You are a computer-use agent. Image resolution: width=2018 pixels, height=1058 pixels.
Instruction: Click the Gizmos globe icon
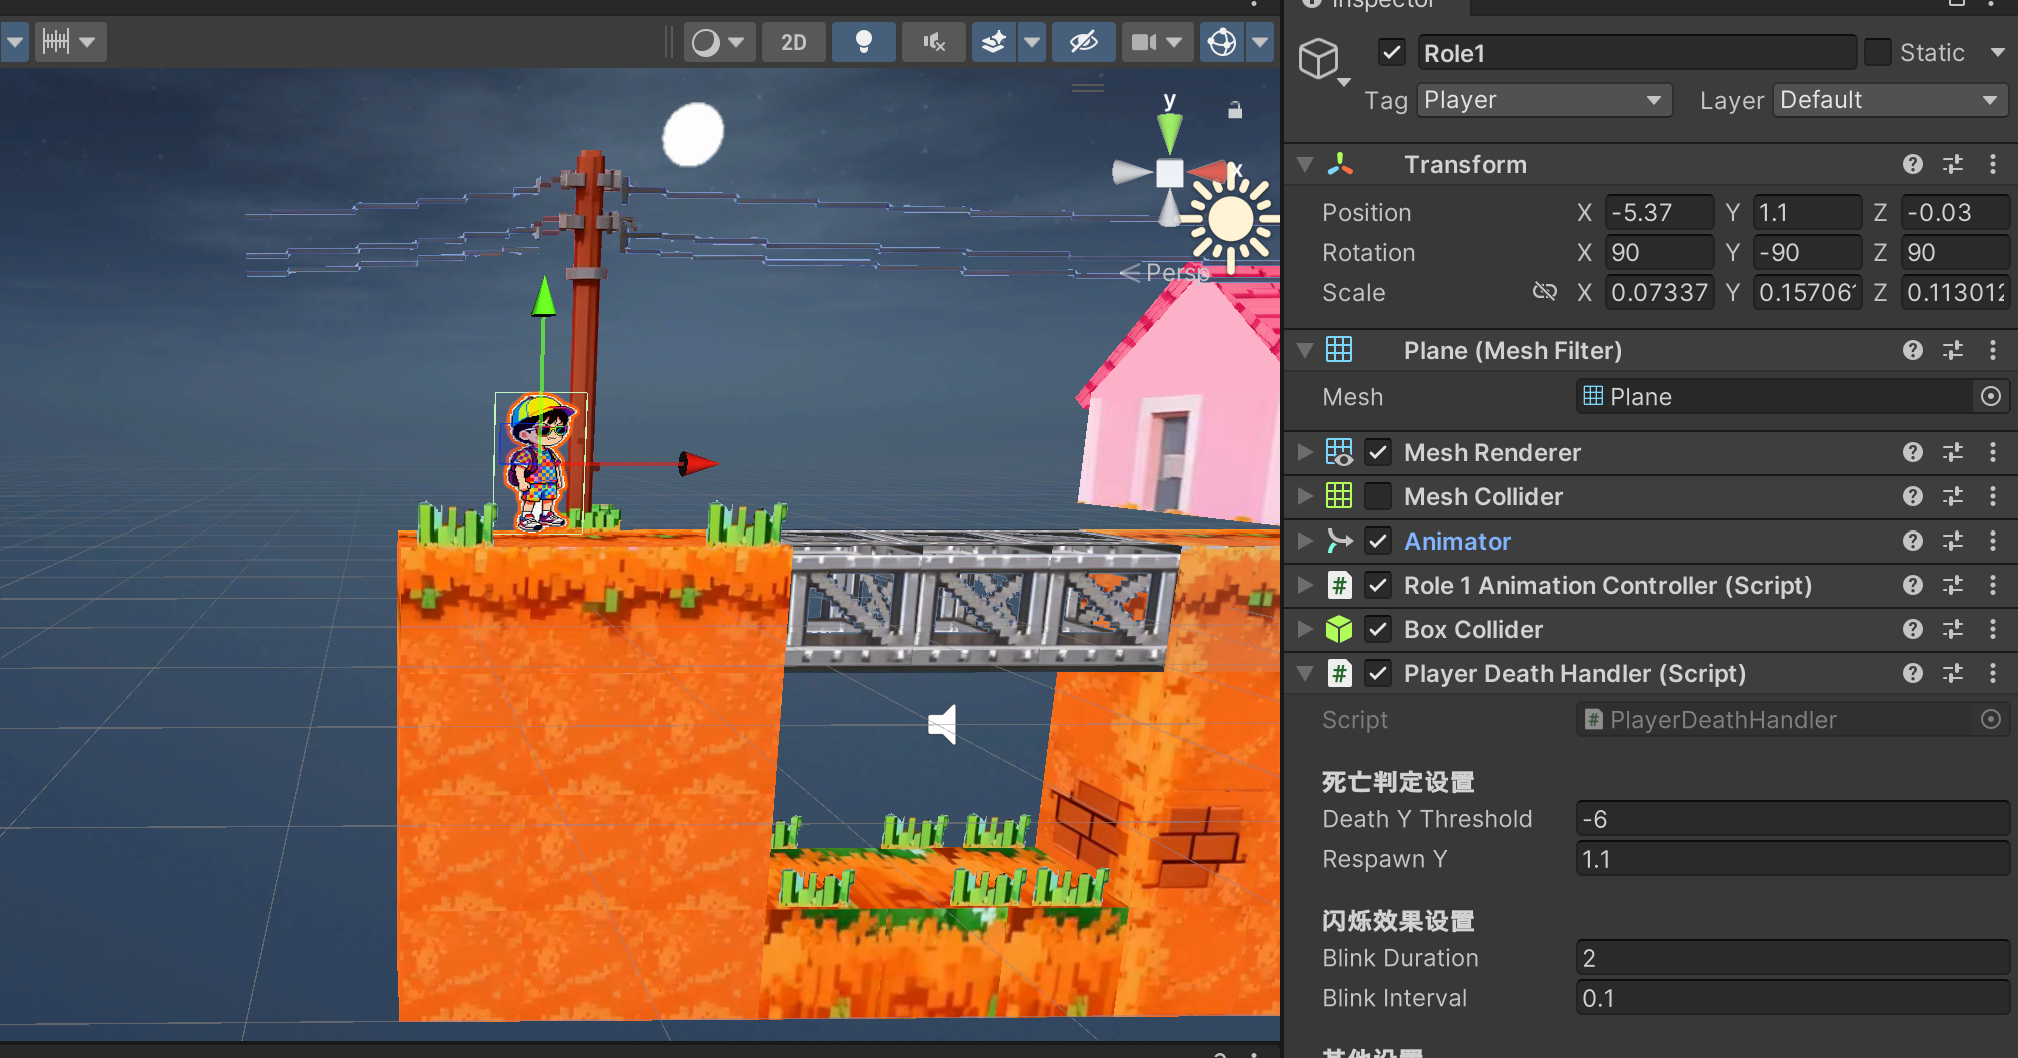point(1222,42)
